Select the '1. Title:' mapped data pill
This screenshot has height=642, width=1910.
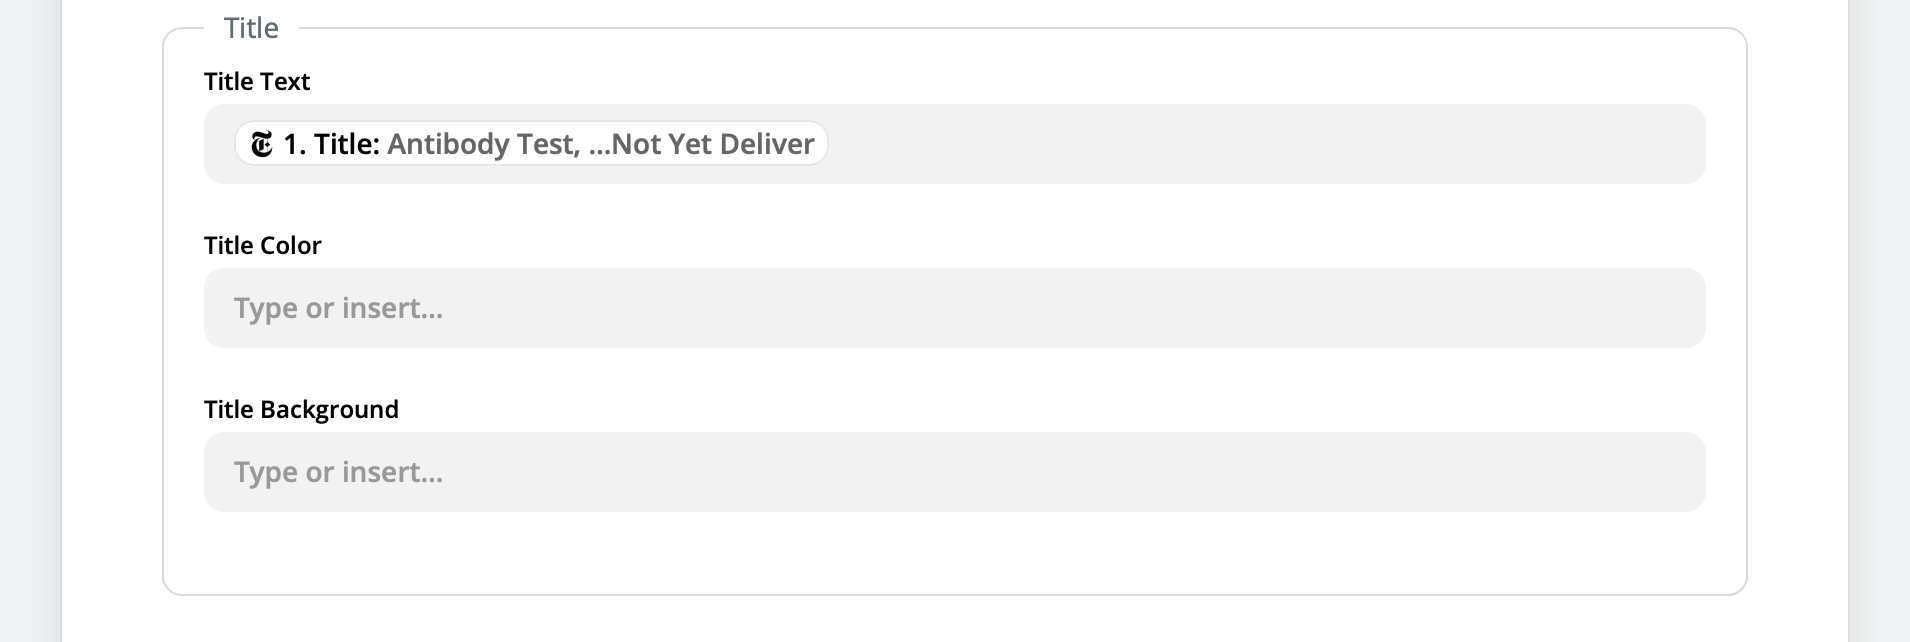[x=531, y=144]
